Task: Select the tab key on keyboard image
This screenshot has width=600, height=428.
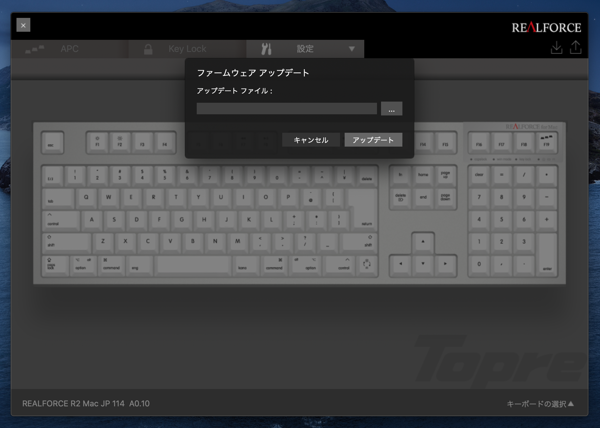Action: tap(58, 198)
